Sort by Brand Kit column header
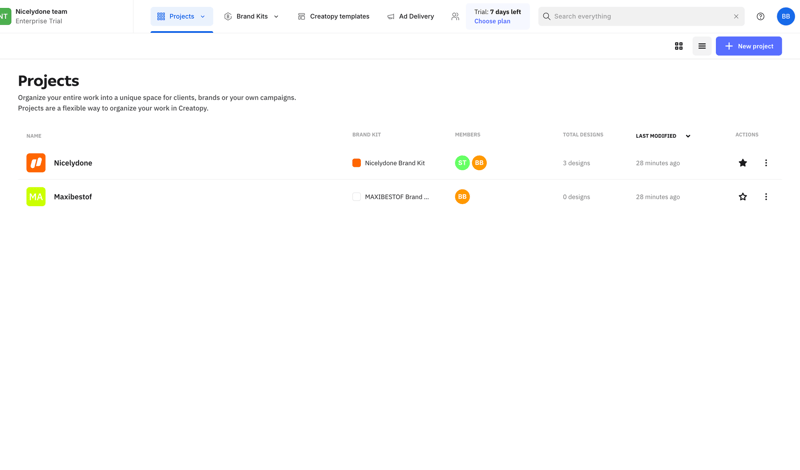Viewport: 800px width, 470px height. pyautogui.click(x=366, y=135)
